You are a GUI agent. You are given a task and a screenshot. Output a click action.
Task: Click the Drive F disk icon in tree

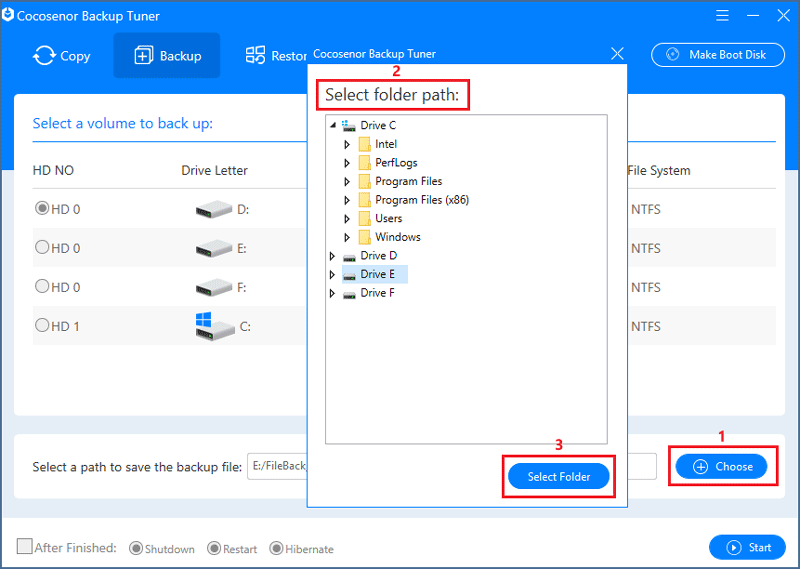click(x=349, y=294)
